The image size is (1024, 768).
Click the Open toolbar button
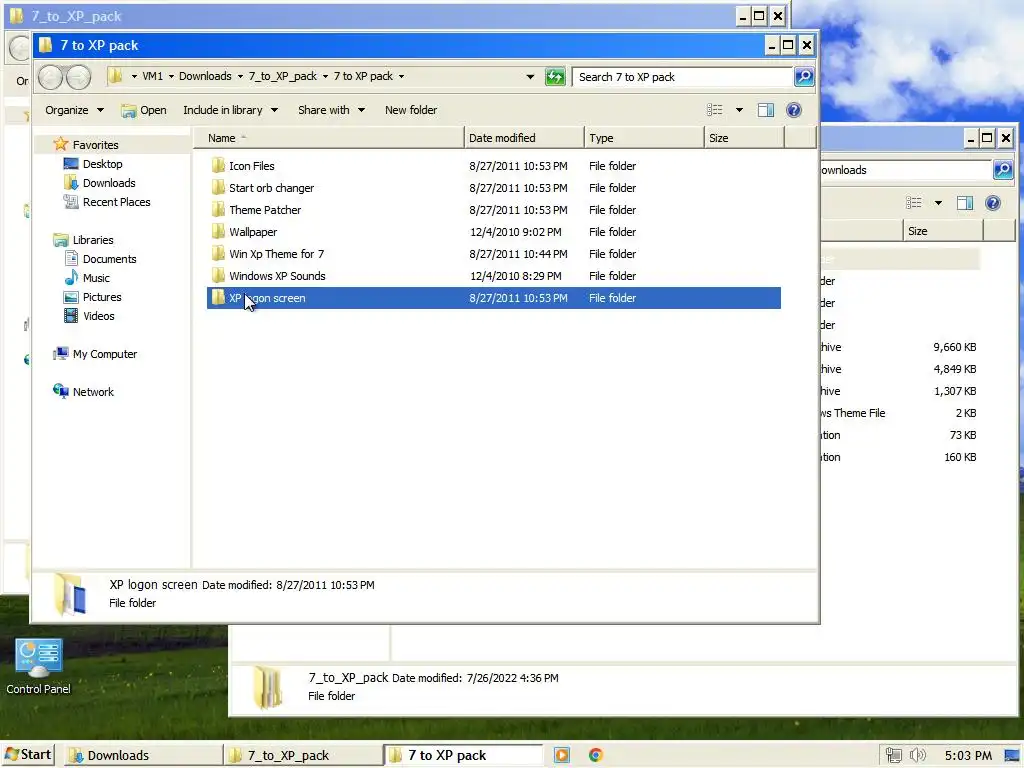tap(144, 110)
